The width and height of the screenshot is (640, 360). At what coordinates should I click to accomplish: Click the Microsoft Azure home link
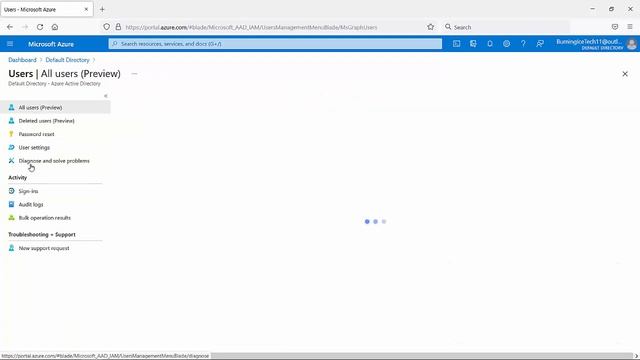(x=51, y=44)
